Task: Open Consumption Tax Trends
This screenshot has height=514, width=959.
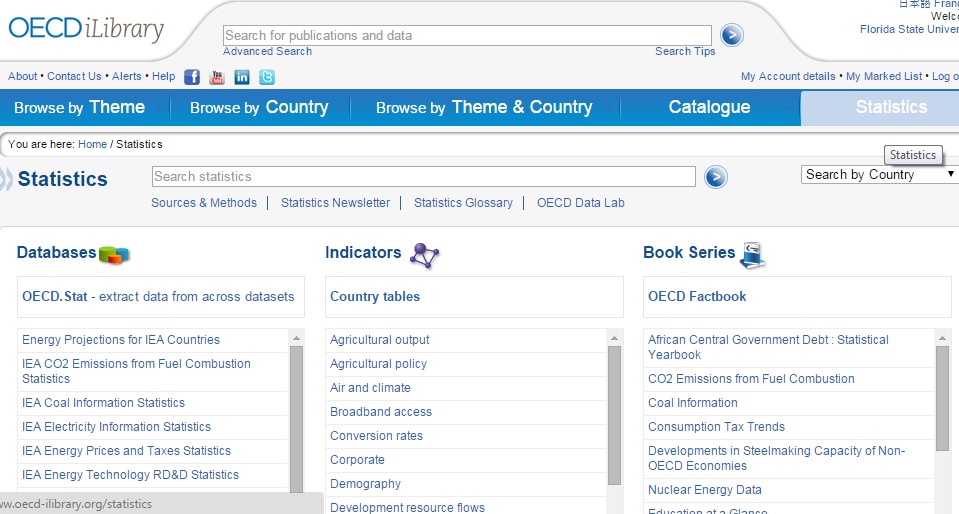Action: [x=716, y=427]
